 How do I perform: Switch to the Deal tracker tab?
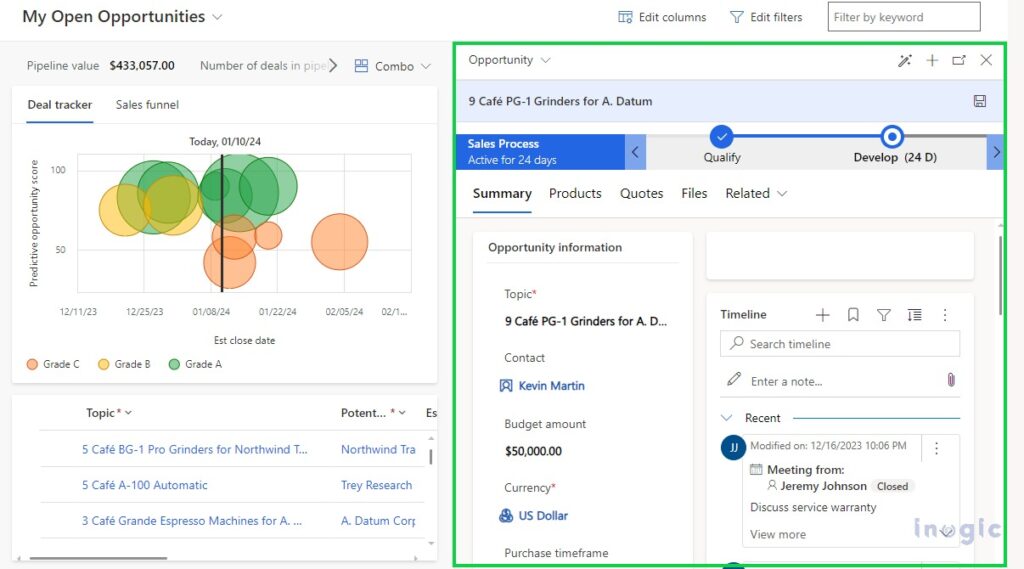[59, 105]
